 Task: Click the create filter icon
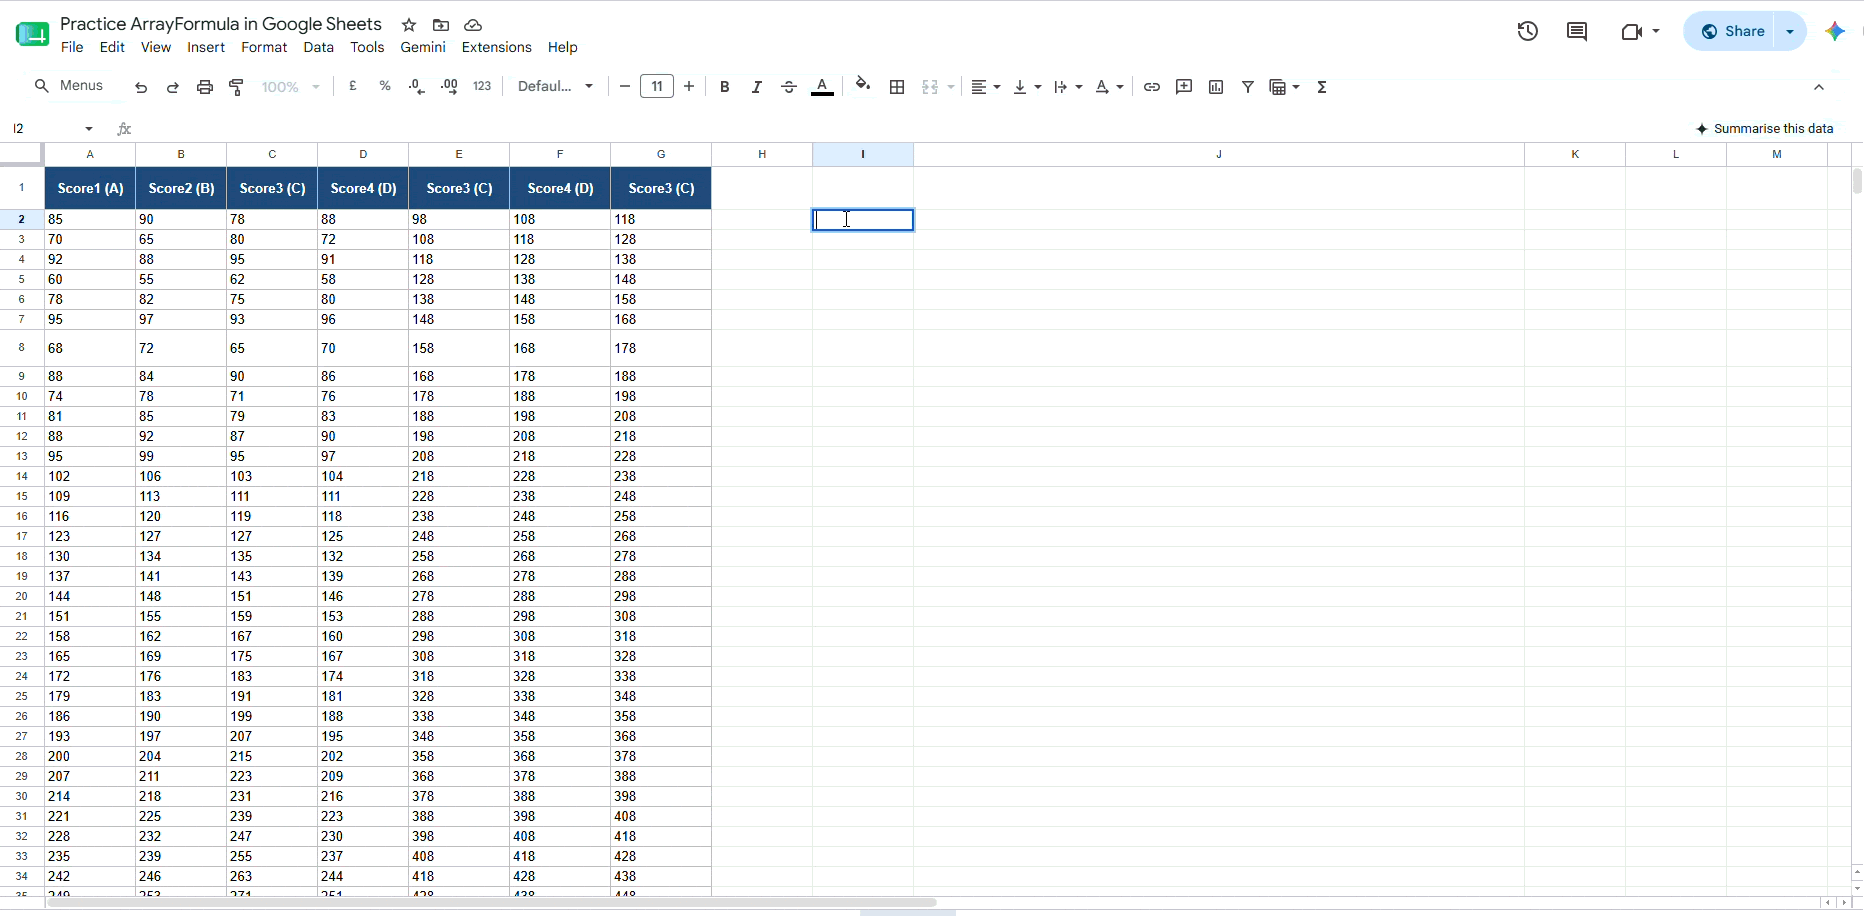1248,87
